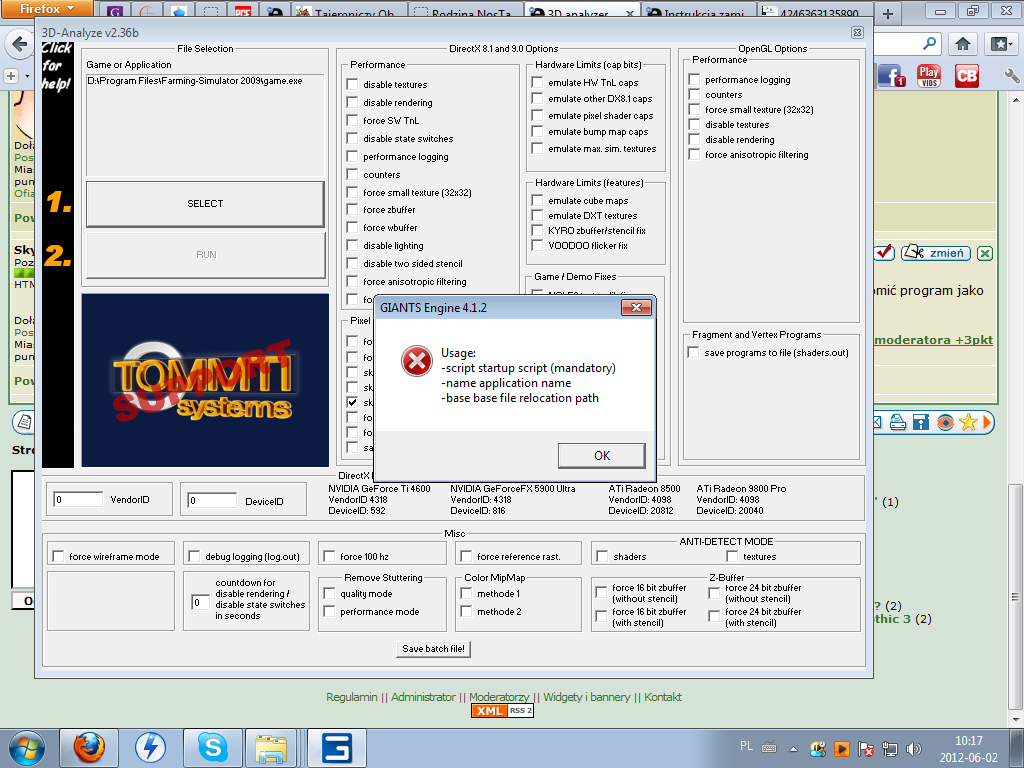Switch to Tajemniczy Ob... Firefox tab

347,12
